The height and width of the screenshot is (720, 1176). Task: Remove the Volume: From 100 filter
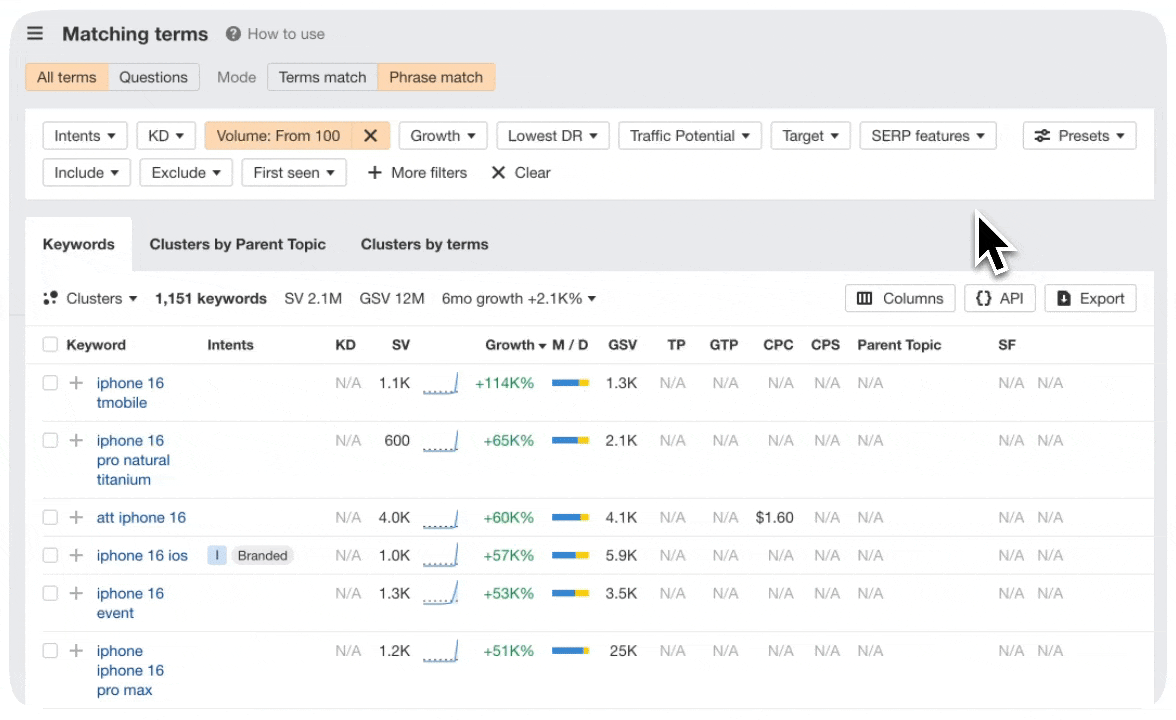click(370, 136)
